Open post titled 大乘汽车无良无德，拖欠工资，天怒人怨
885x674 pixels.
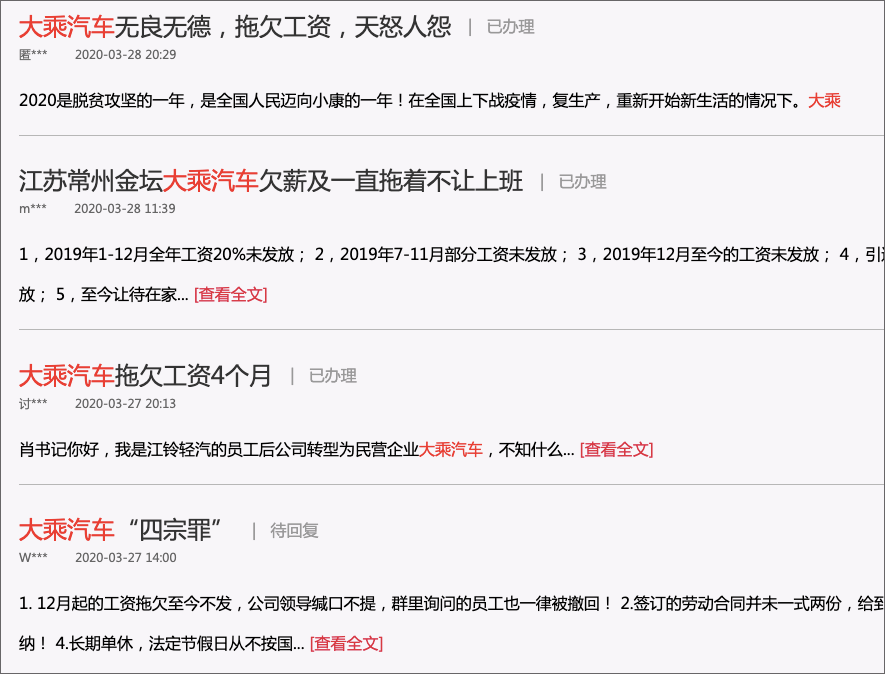click(x=235, y=27)
